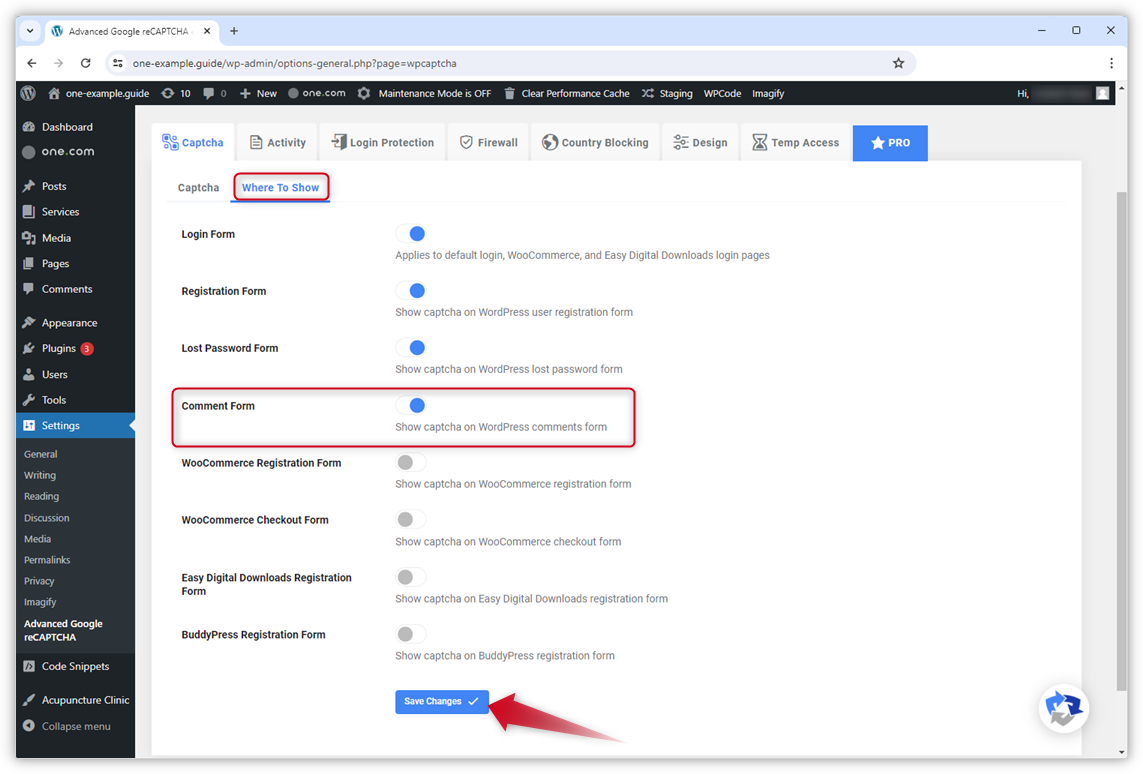Click the browser address bar

pos(500,63)
